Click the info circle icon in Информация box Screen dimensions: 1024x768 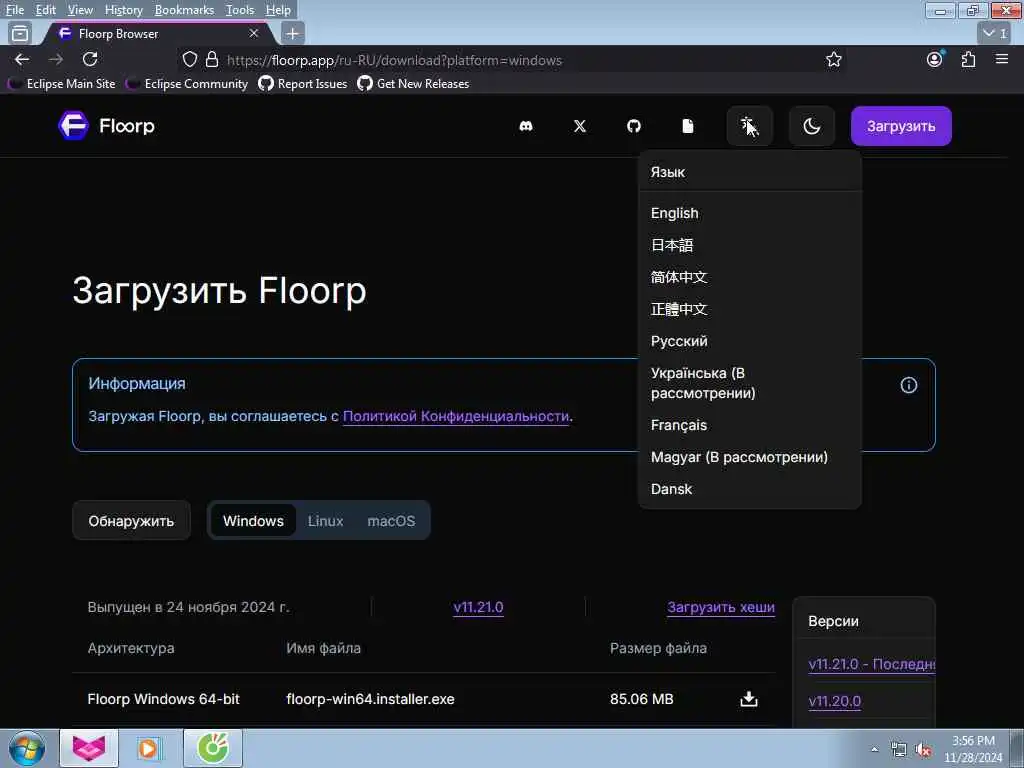pos(908,385)
